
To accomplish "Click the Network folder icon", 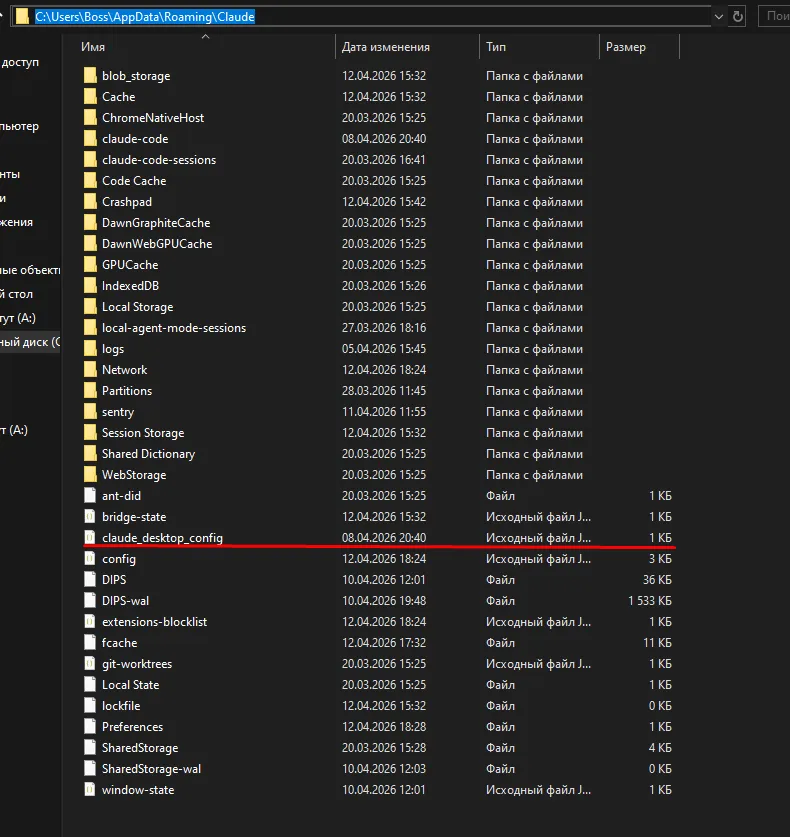I will [90, 370].
